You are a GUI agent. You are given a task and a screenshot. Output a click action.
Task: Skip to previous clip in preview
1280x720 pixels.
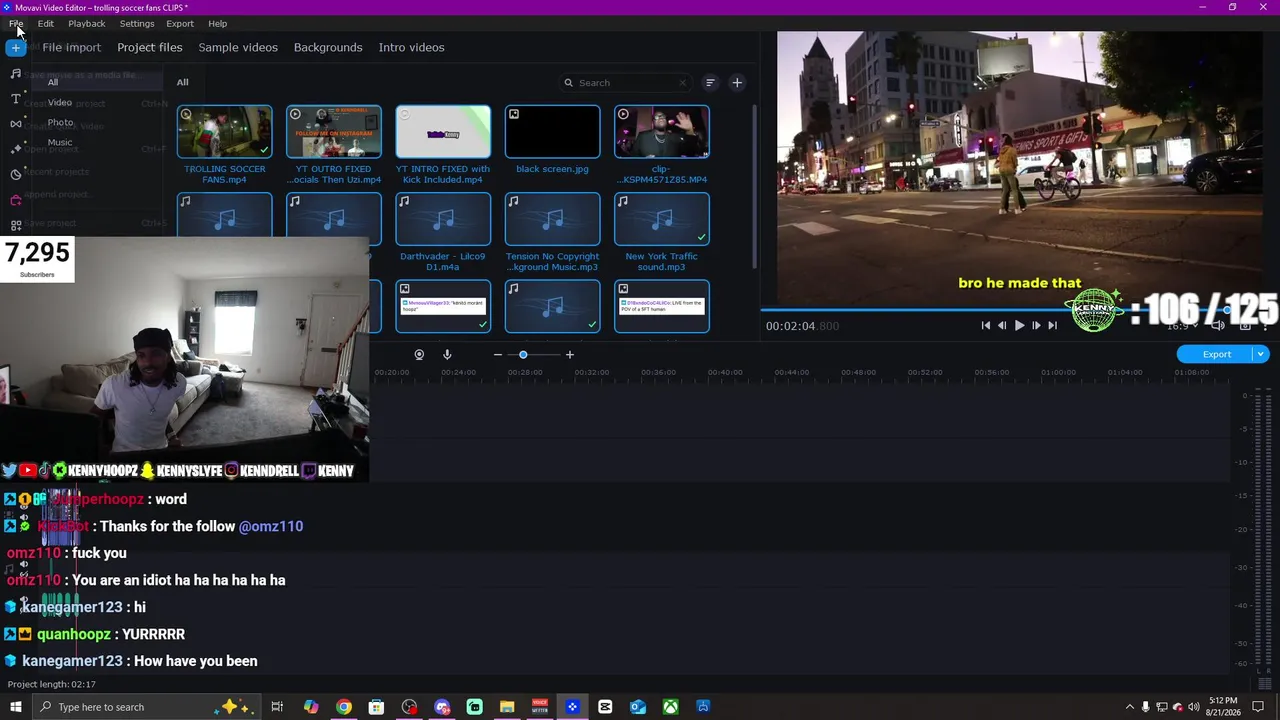(986, 325)
